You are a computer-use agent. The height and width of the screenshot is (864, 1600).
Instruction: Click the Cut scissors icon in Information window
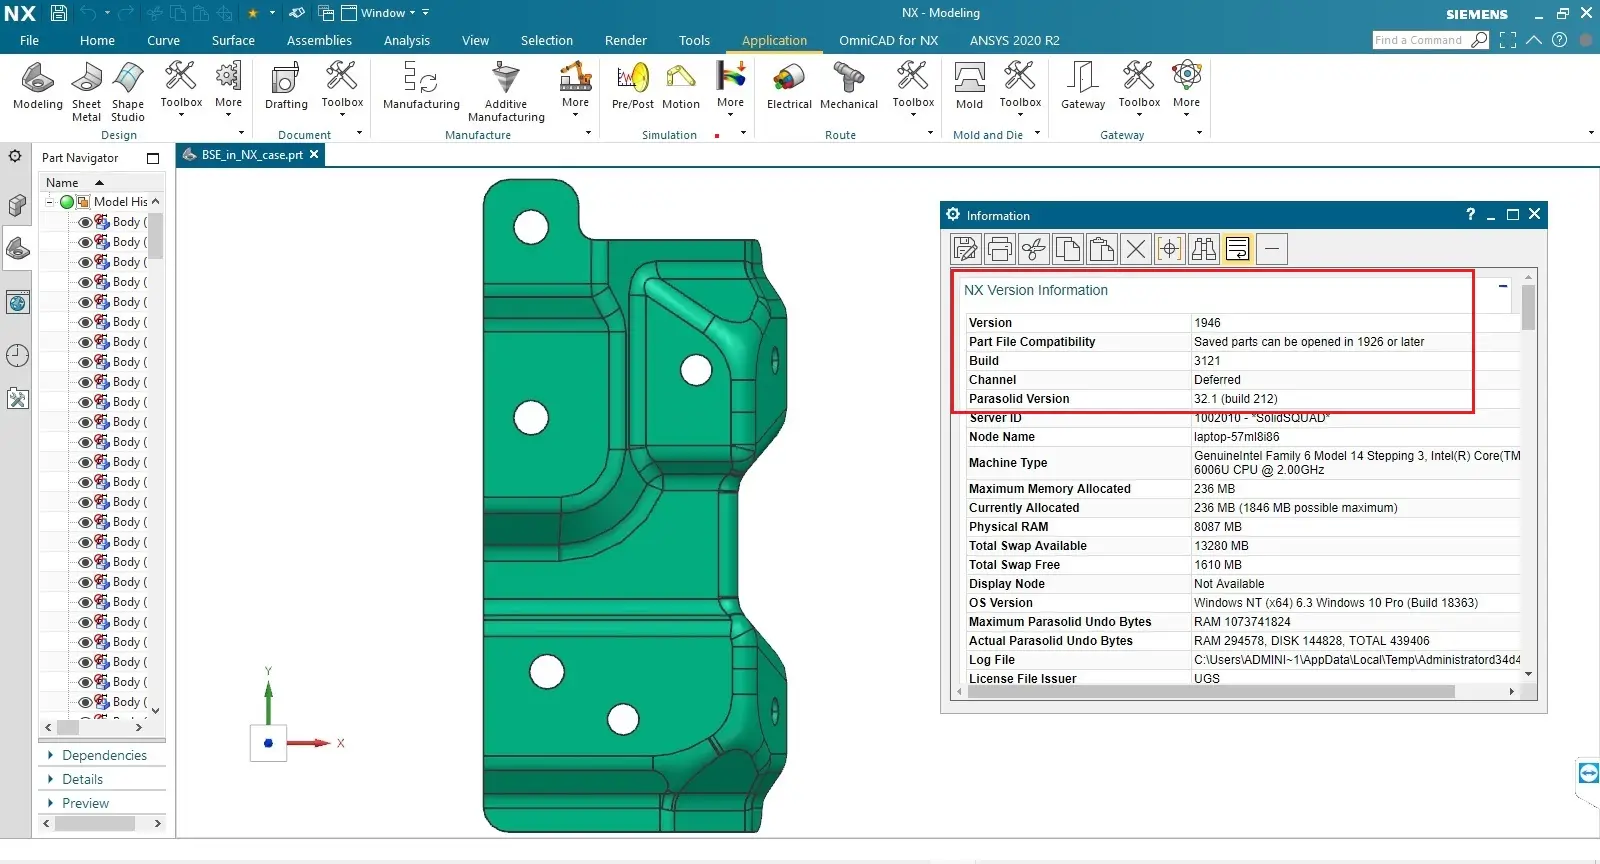[x=1033, y=249]
